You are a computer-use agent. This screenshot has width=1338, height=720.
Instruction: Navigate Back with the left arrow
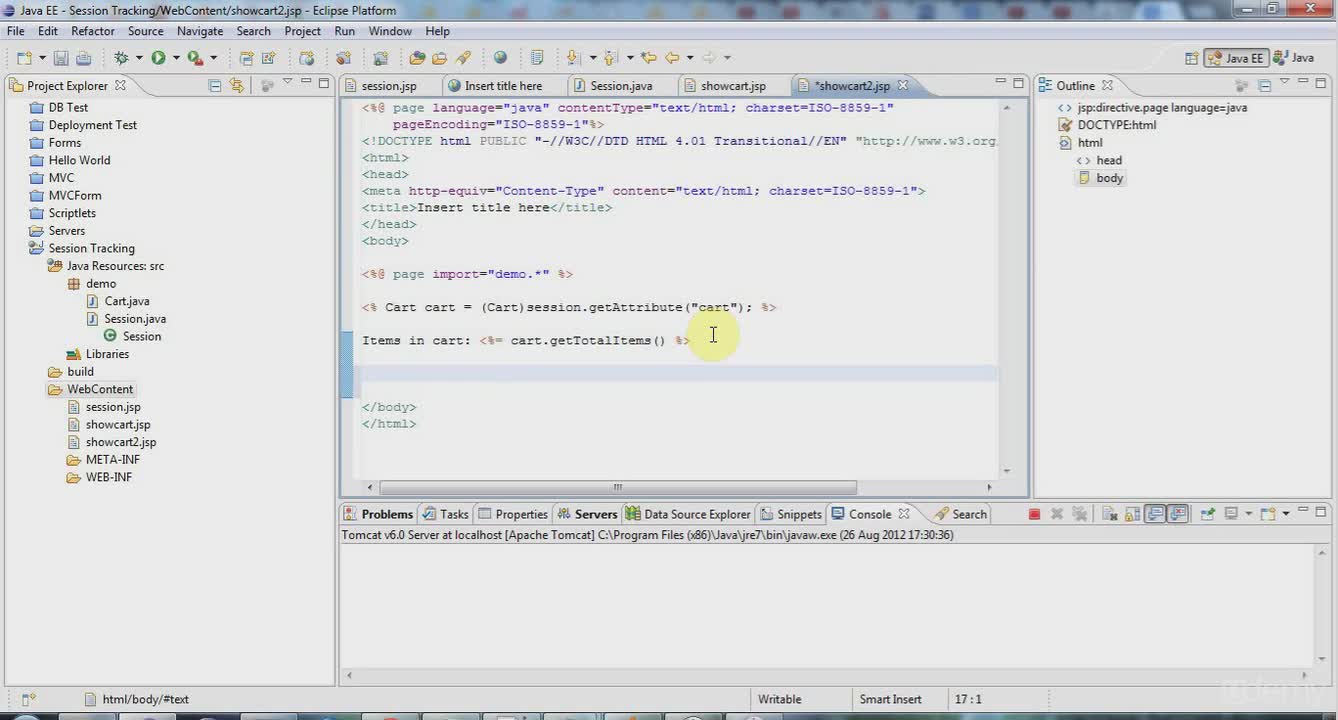673,58
